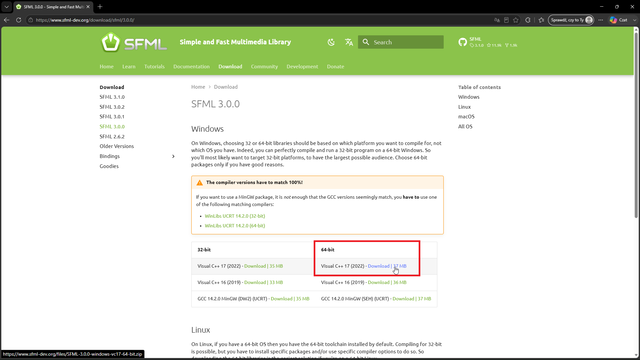Jump to macOS in table of contents
Screen dimensions: 640x360
(x=466, y=117)
